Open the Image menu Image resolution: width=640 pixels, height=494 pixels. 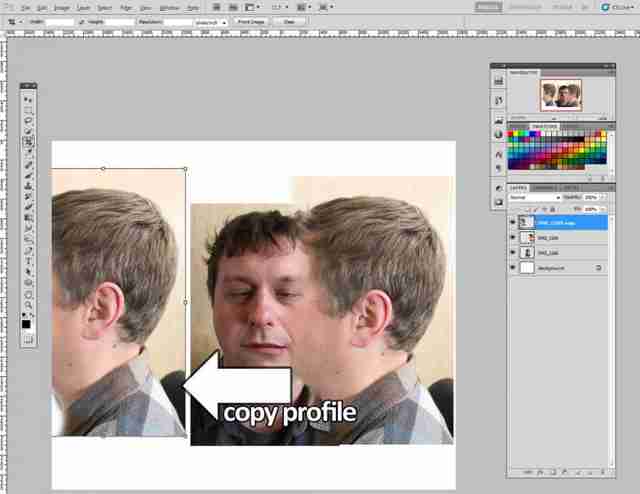pyautogui.click(x=62, y=7)
